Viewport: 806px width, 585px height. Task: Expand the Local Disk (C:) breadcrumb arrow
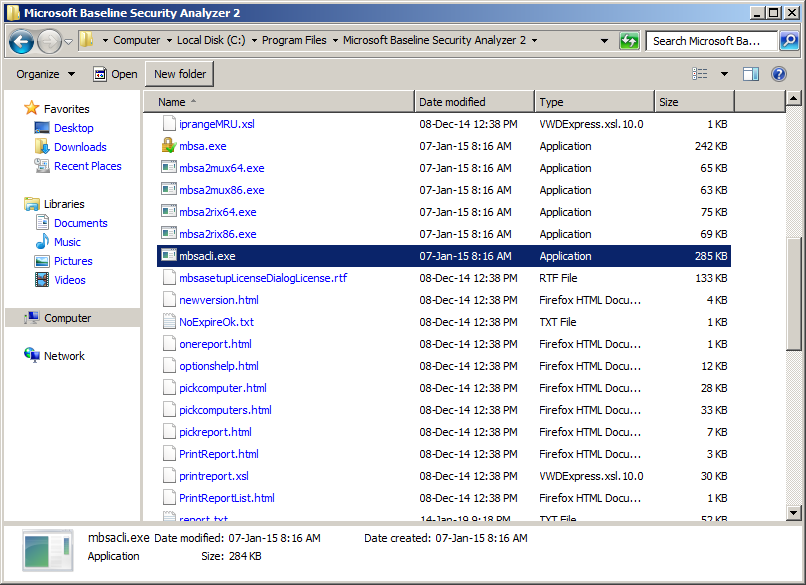tap(254, 41)
